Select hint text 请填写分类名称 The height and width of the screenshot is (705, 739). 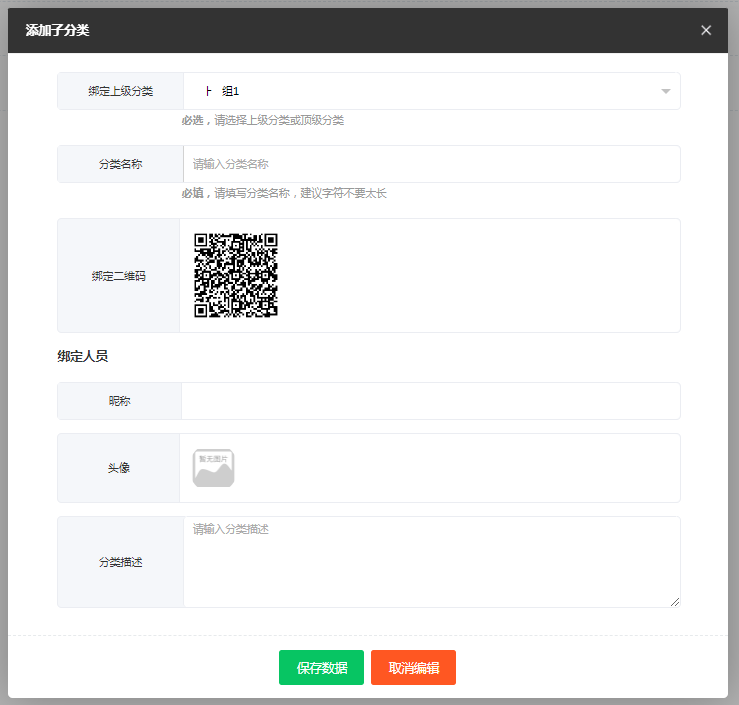(x=252, y=193)
